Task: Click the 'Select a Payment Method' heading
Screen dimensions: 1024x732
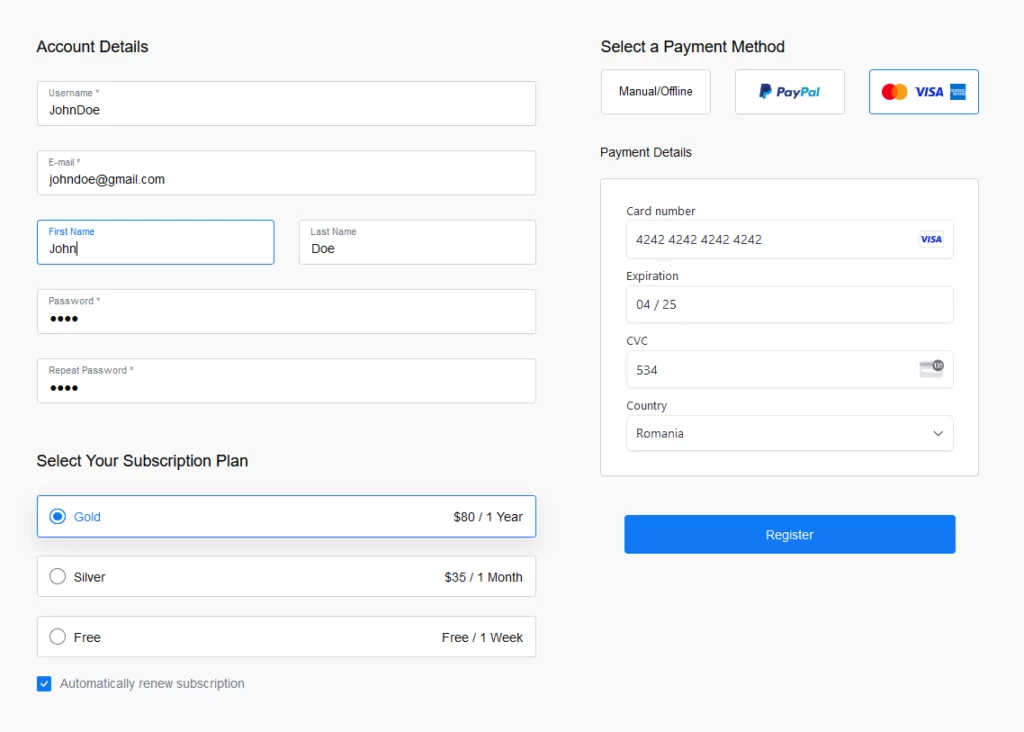Action: [692, 47]
